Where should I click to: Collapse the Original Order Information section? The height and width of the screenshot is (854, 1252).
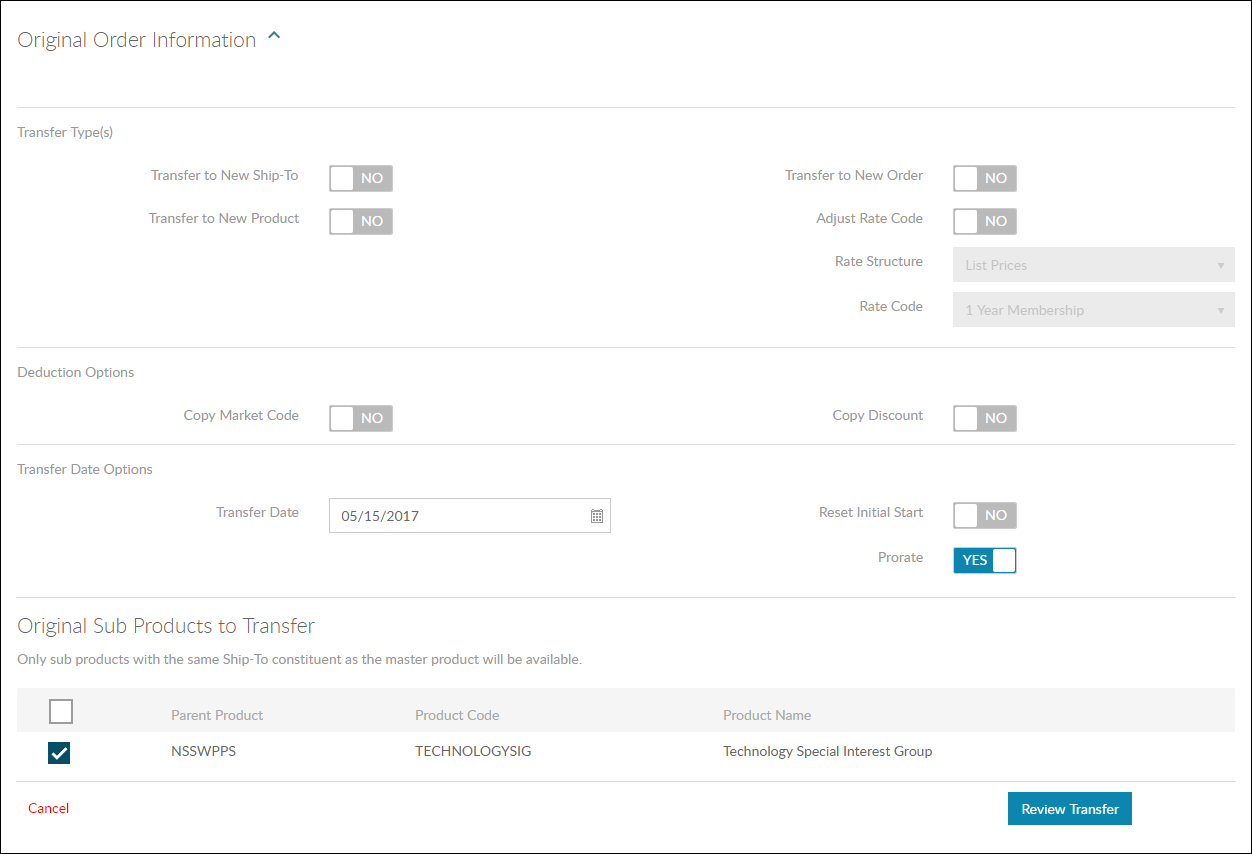click(x=275, y=37)
